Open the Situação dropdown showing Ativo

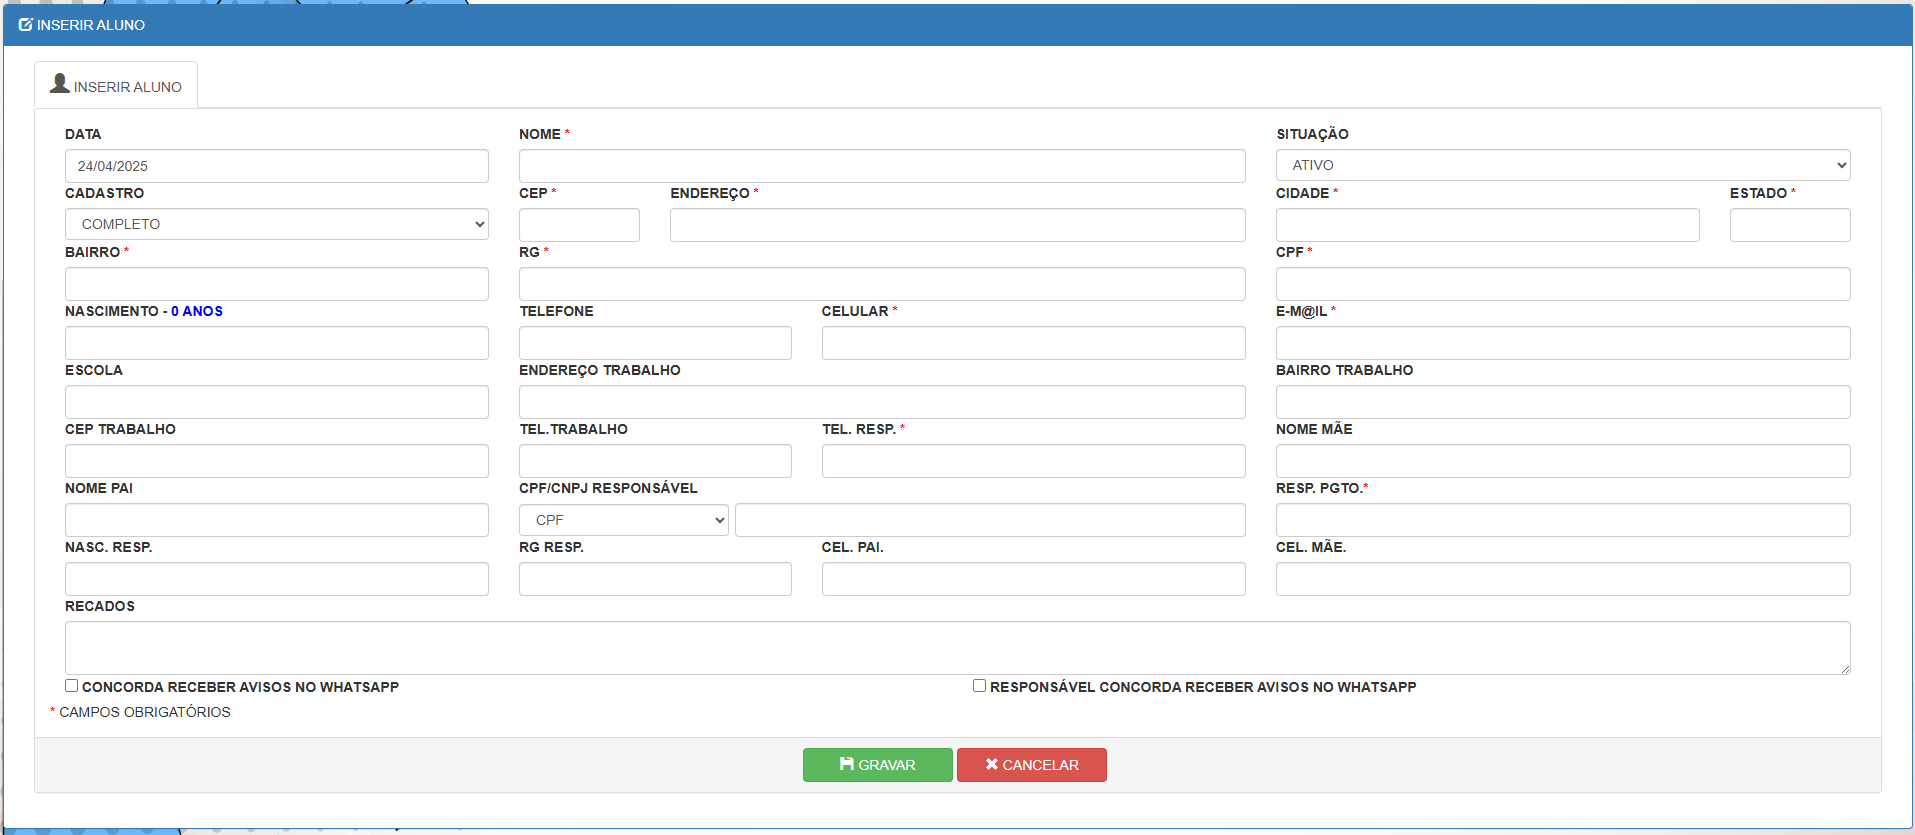(x=1562, y=165)
